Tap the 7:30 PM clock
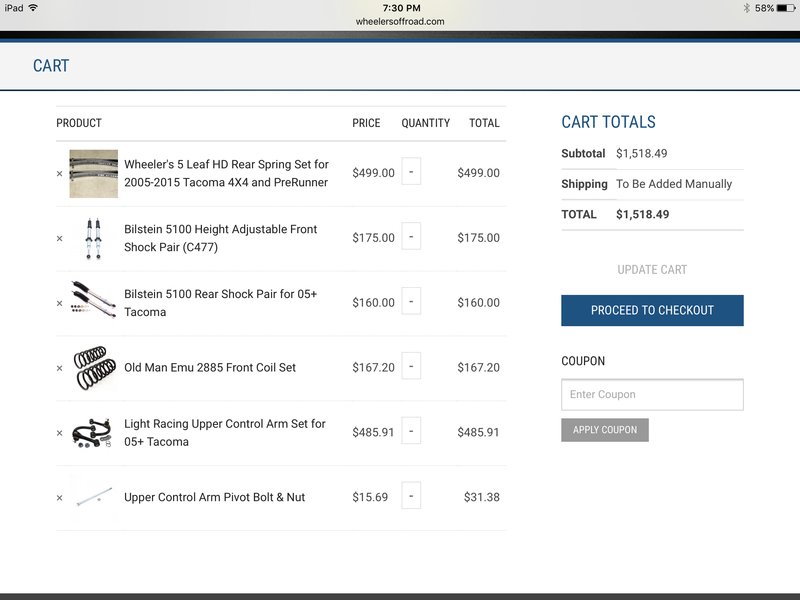Image resolution: width=800 pixels, height=600 pixels. click(402, 8)
